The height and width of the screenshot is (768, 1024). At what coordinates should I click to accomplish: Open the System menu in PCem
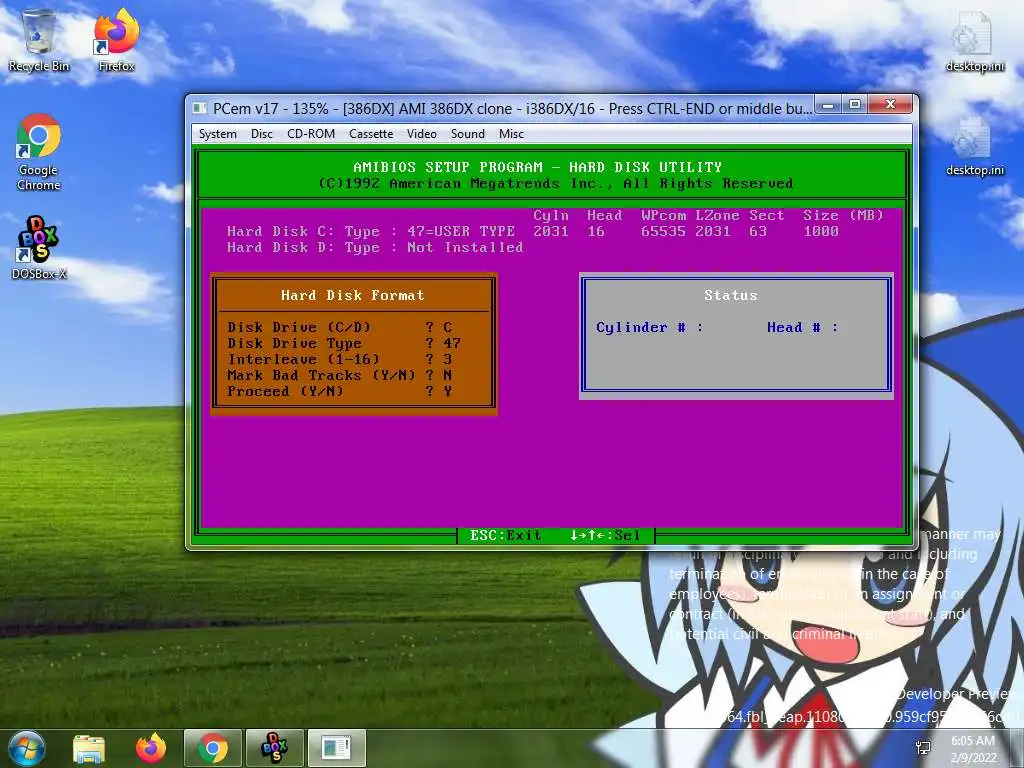point(217,134)
